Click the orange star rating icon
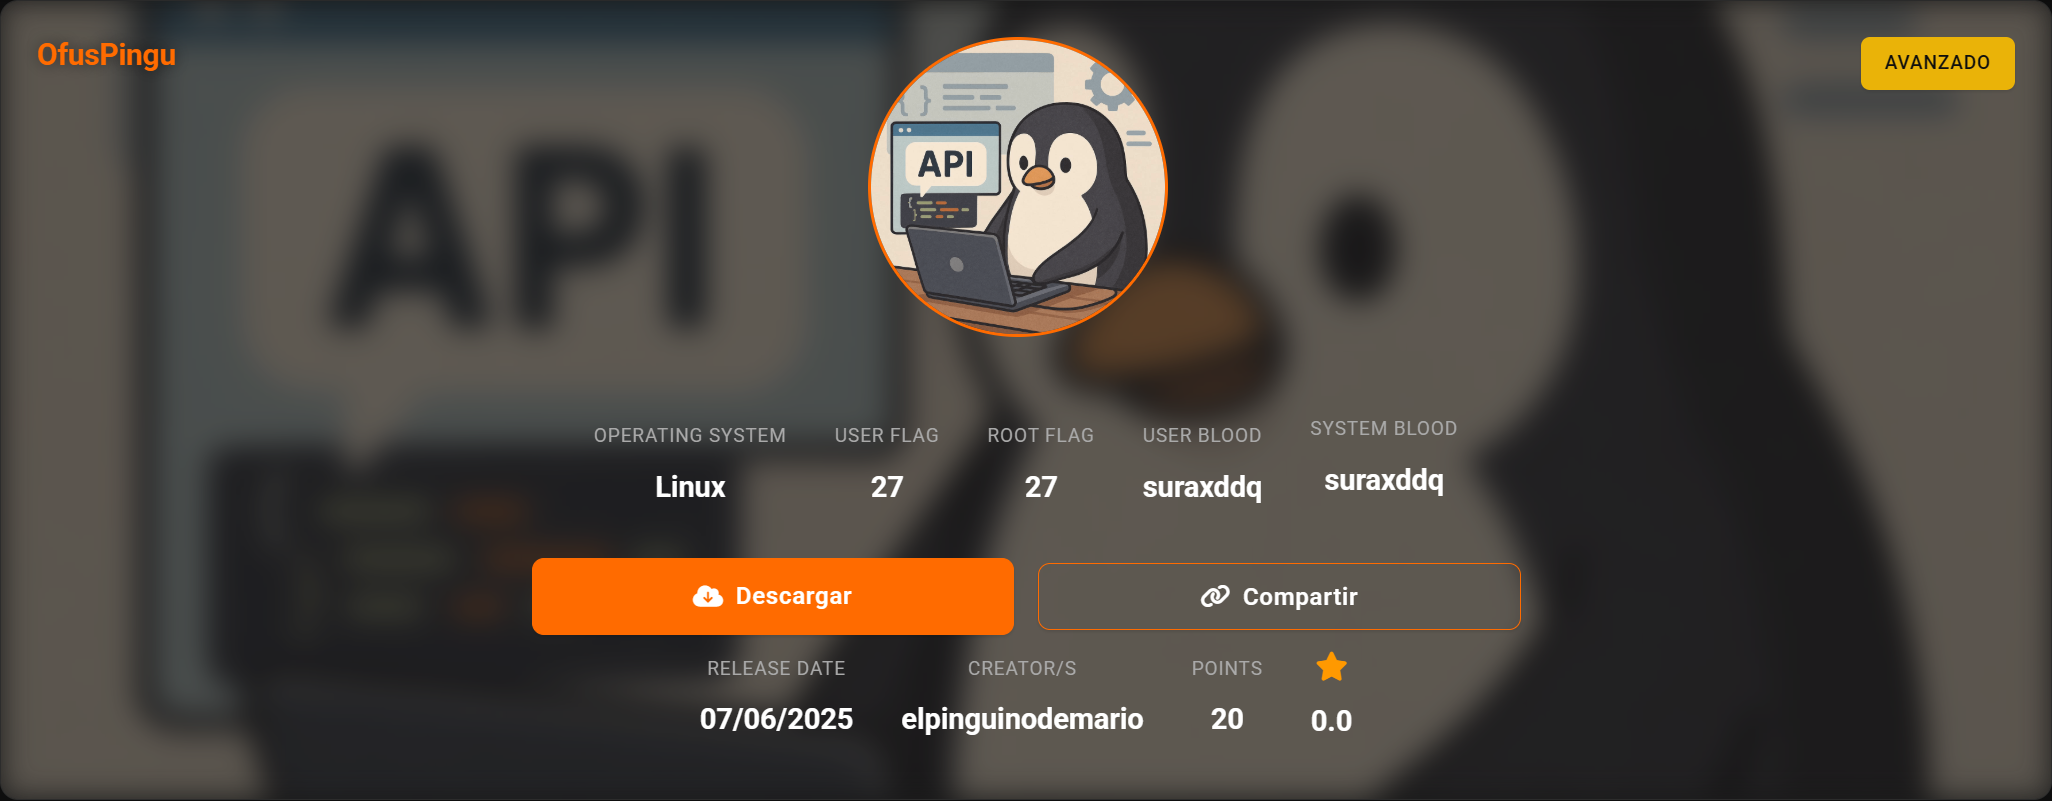 (x=1331, y=667)
